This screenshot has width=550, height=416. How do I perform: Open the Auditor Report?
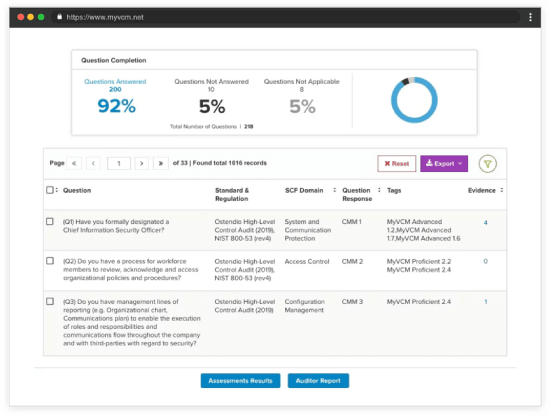(x=318, y=381)
